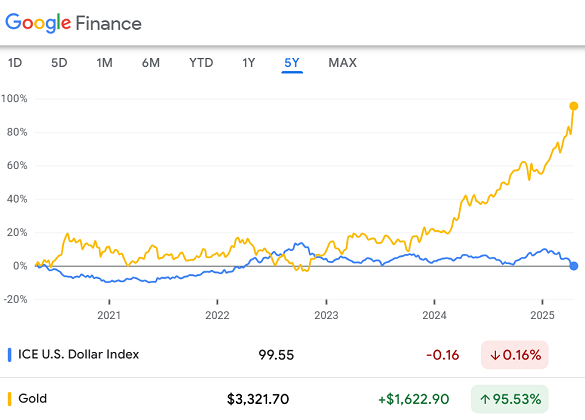Viewport: 585px width, 420px height.
Task: Select the active 5Y range tab
Action: pos(292,63)
